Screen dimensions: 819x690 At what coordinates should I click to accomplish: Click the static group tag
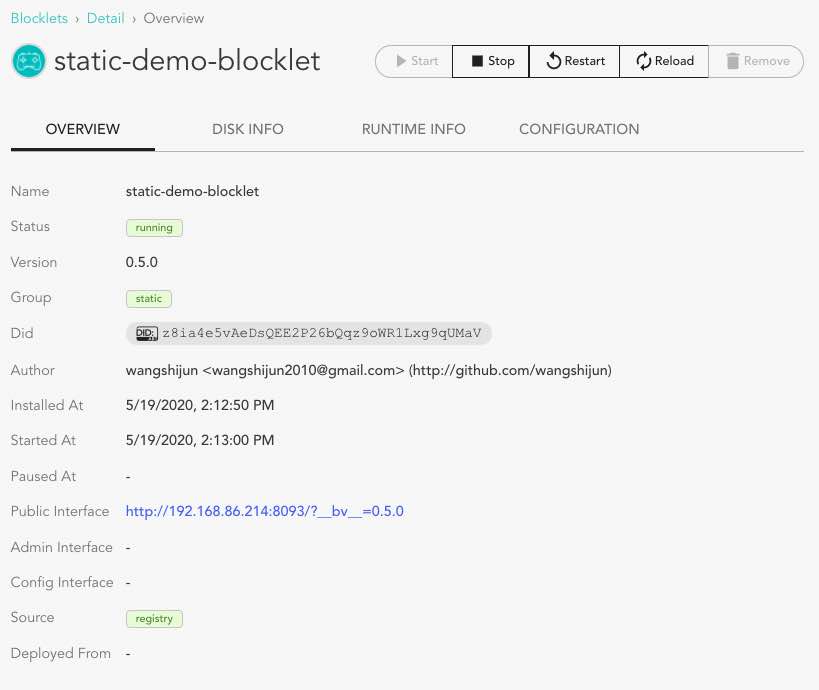[149, 298]
